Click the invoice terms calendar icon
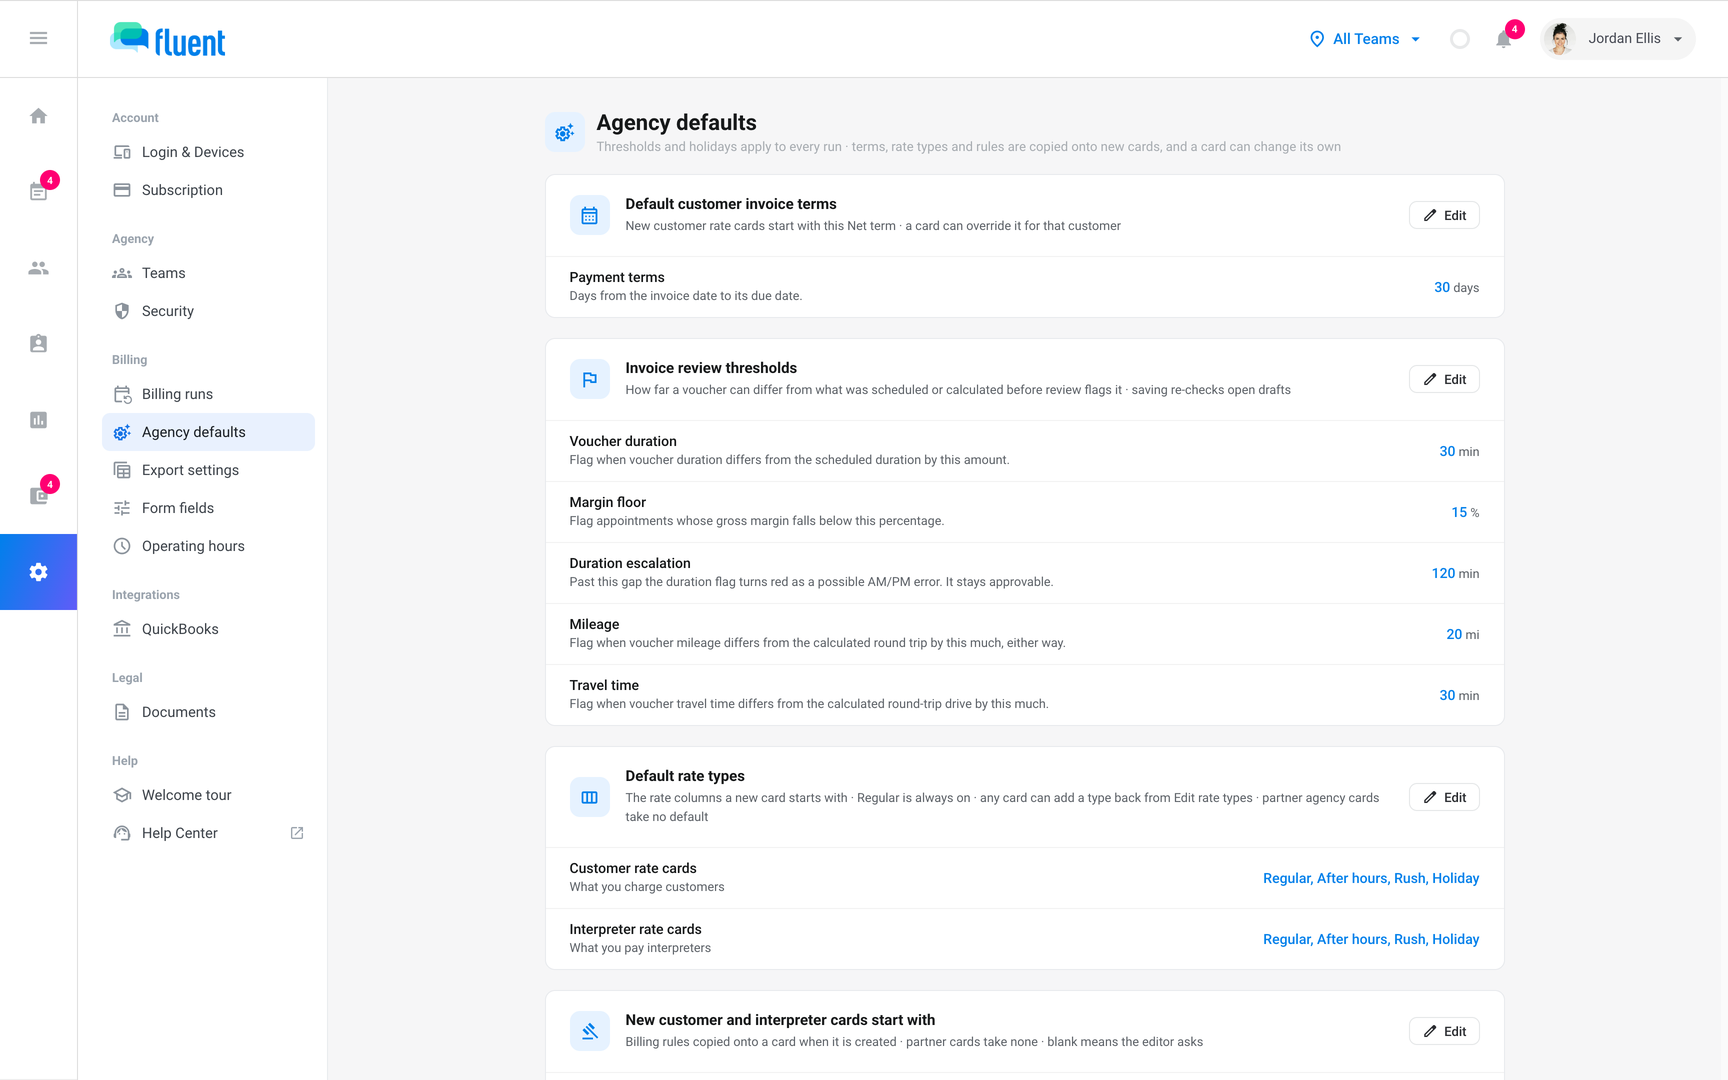 590,215
